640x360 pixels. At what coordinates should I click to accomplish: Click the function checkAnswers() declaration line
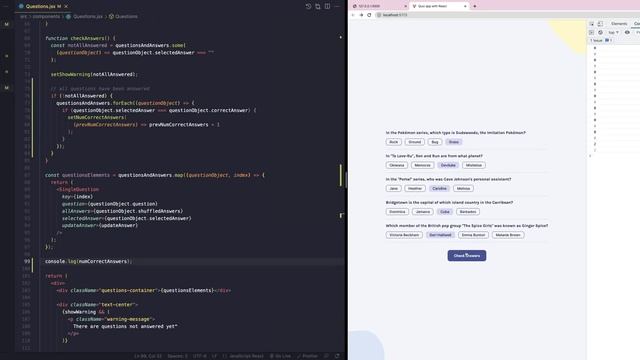click(80, 38)
